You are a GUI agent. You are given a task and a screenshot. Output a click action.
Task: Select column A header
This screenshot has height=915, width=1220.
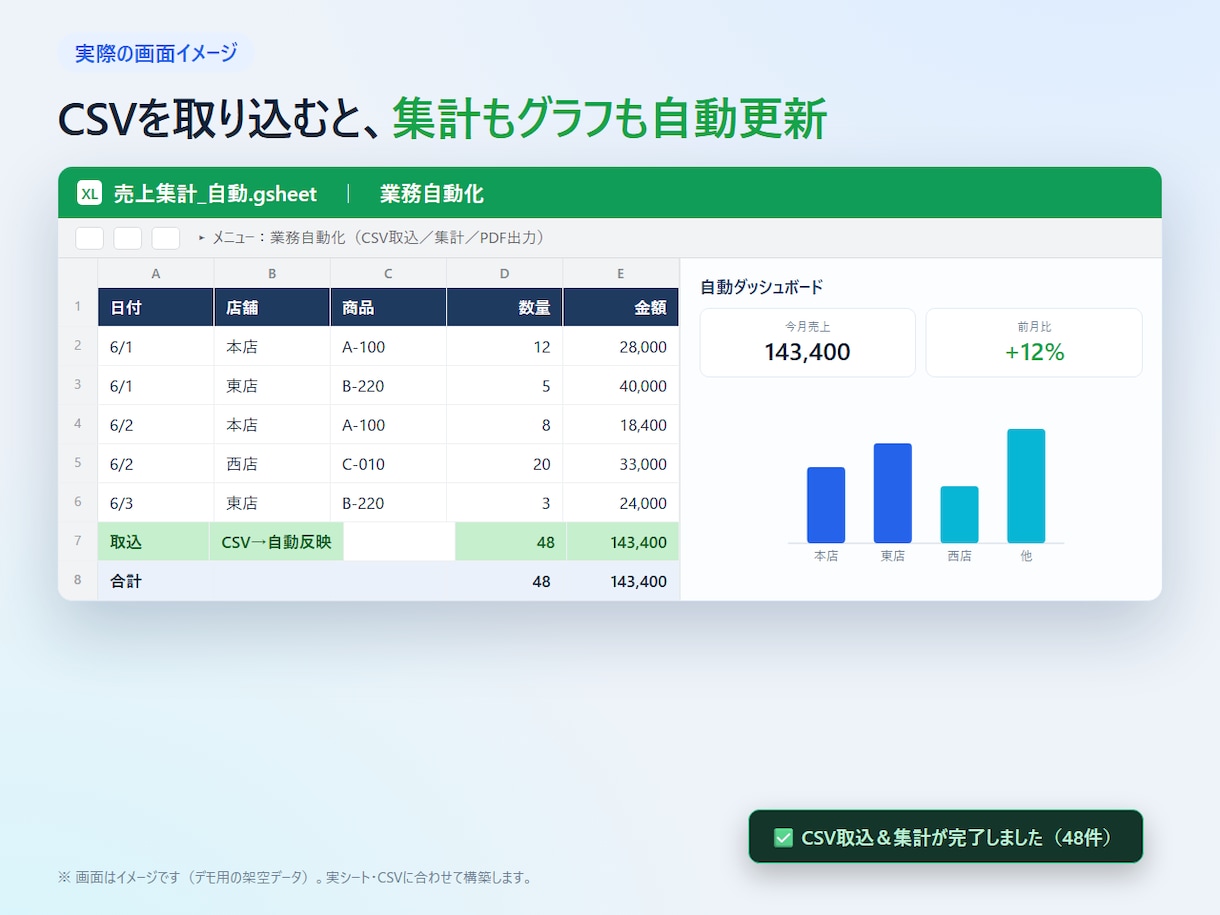[156, 273]
